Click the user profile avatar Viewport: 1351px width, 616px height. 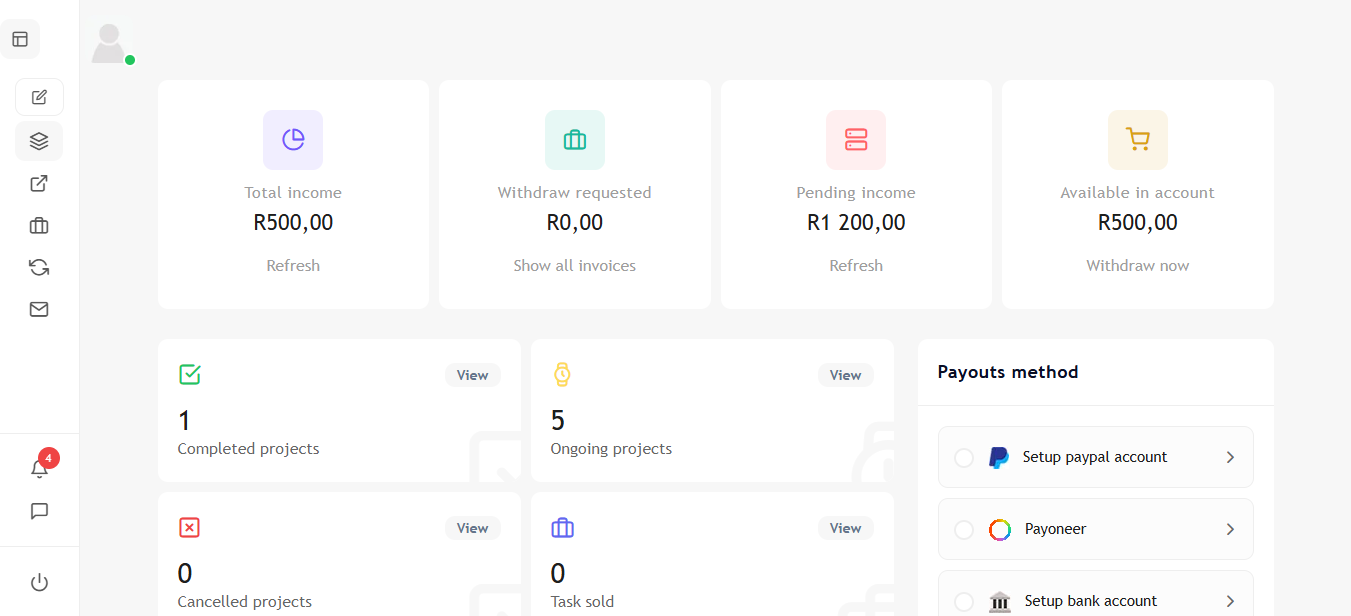pos(109,44)
